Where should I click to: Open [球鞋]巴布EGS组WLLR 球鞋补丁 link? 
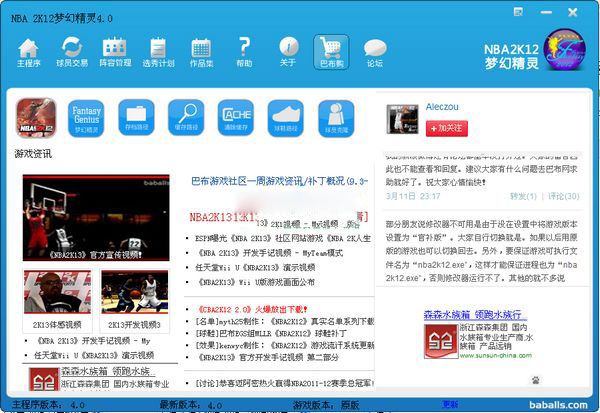pos(271,333)
